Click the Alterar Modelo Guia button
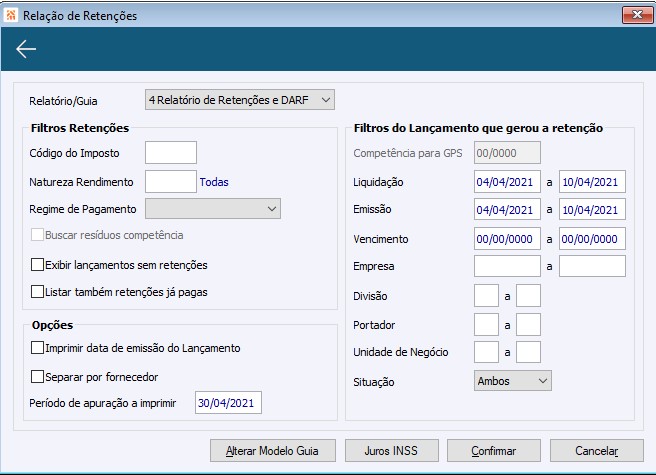The width and height of the screenshot is (656, 475). pyautogui.click(x=273, y=450)
